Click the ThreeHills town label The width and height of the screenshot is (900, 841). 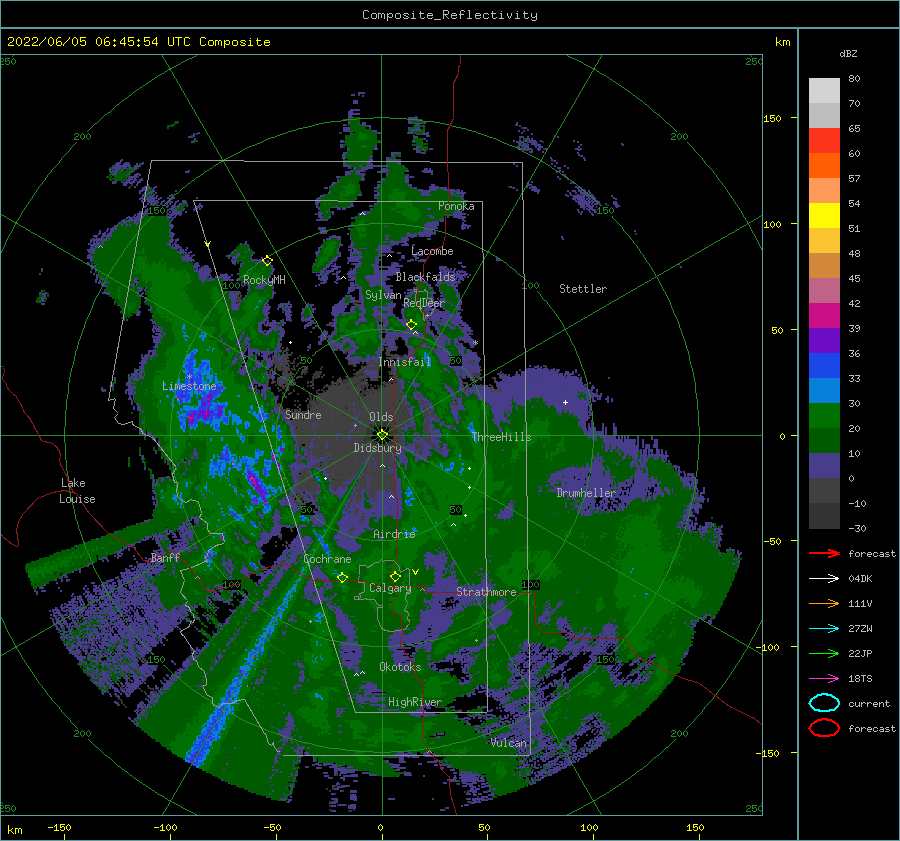click(x=501, y=437)
